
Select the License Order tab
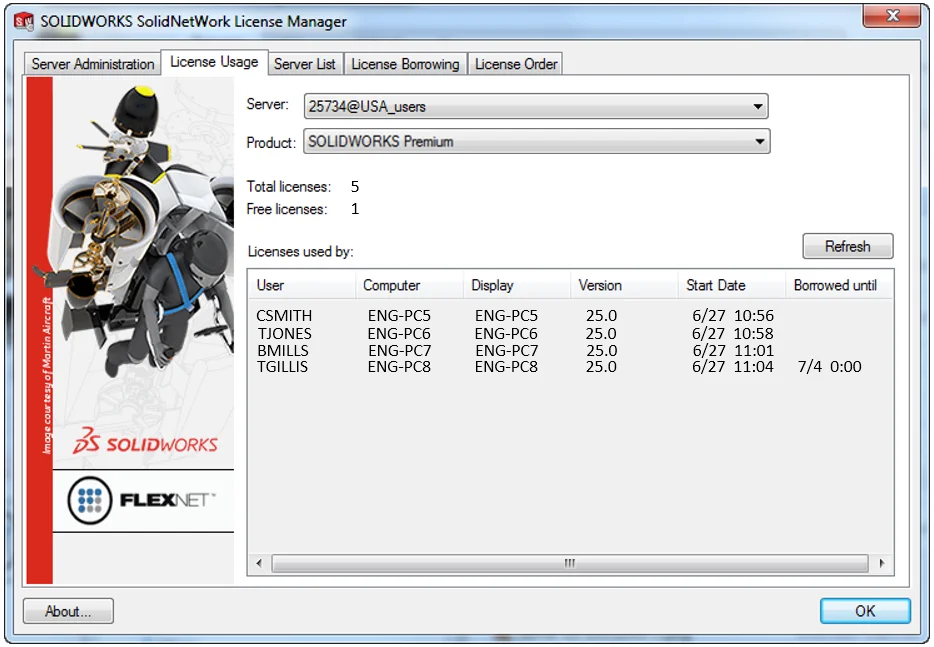coord(516,64)
